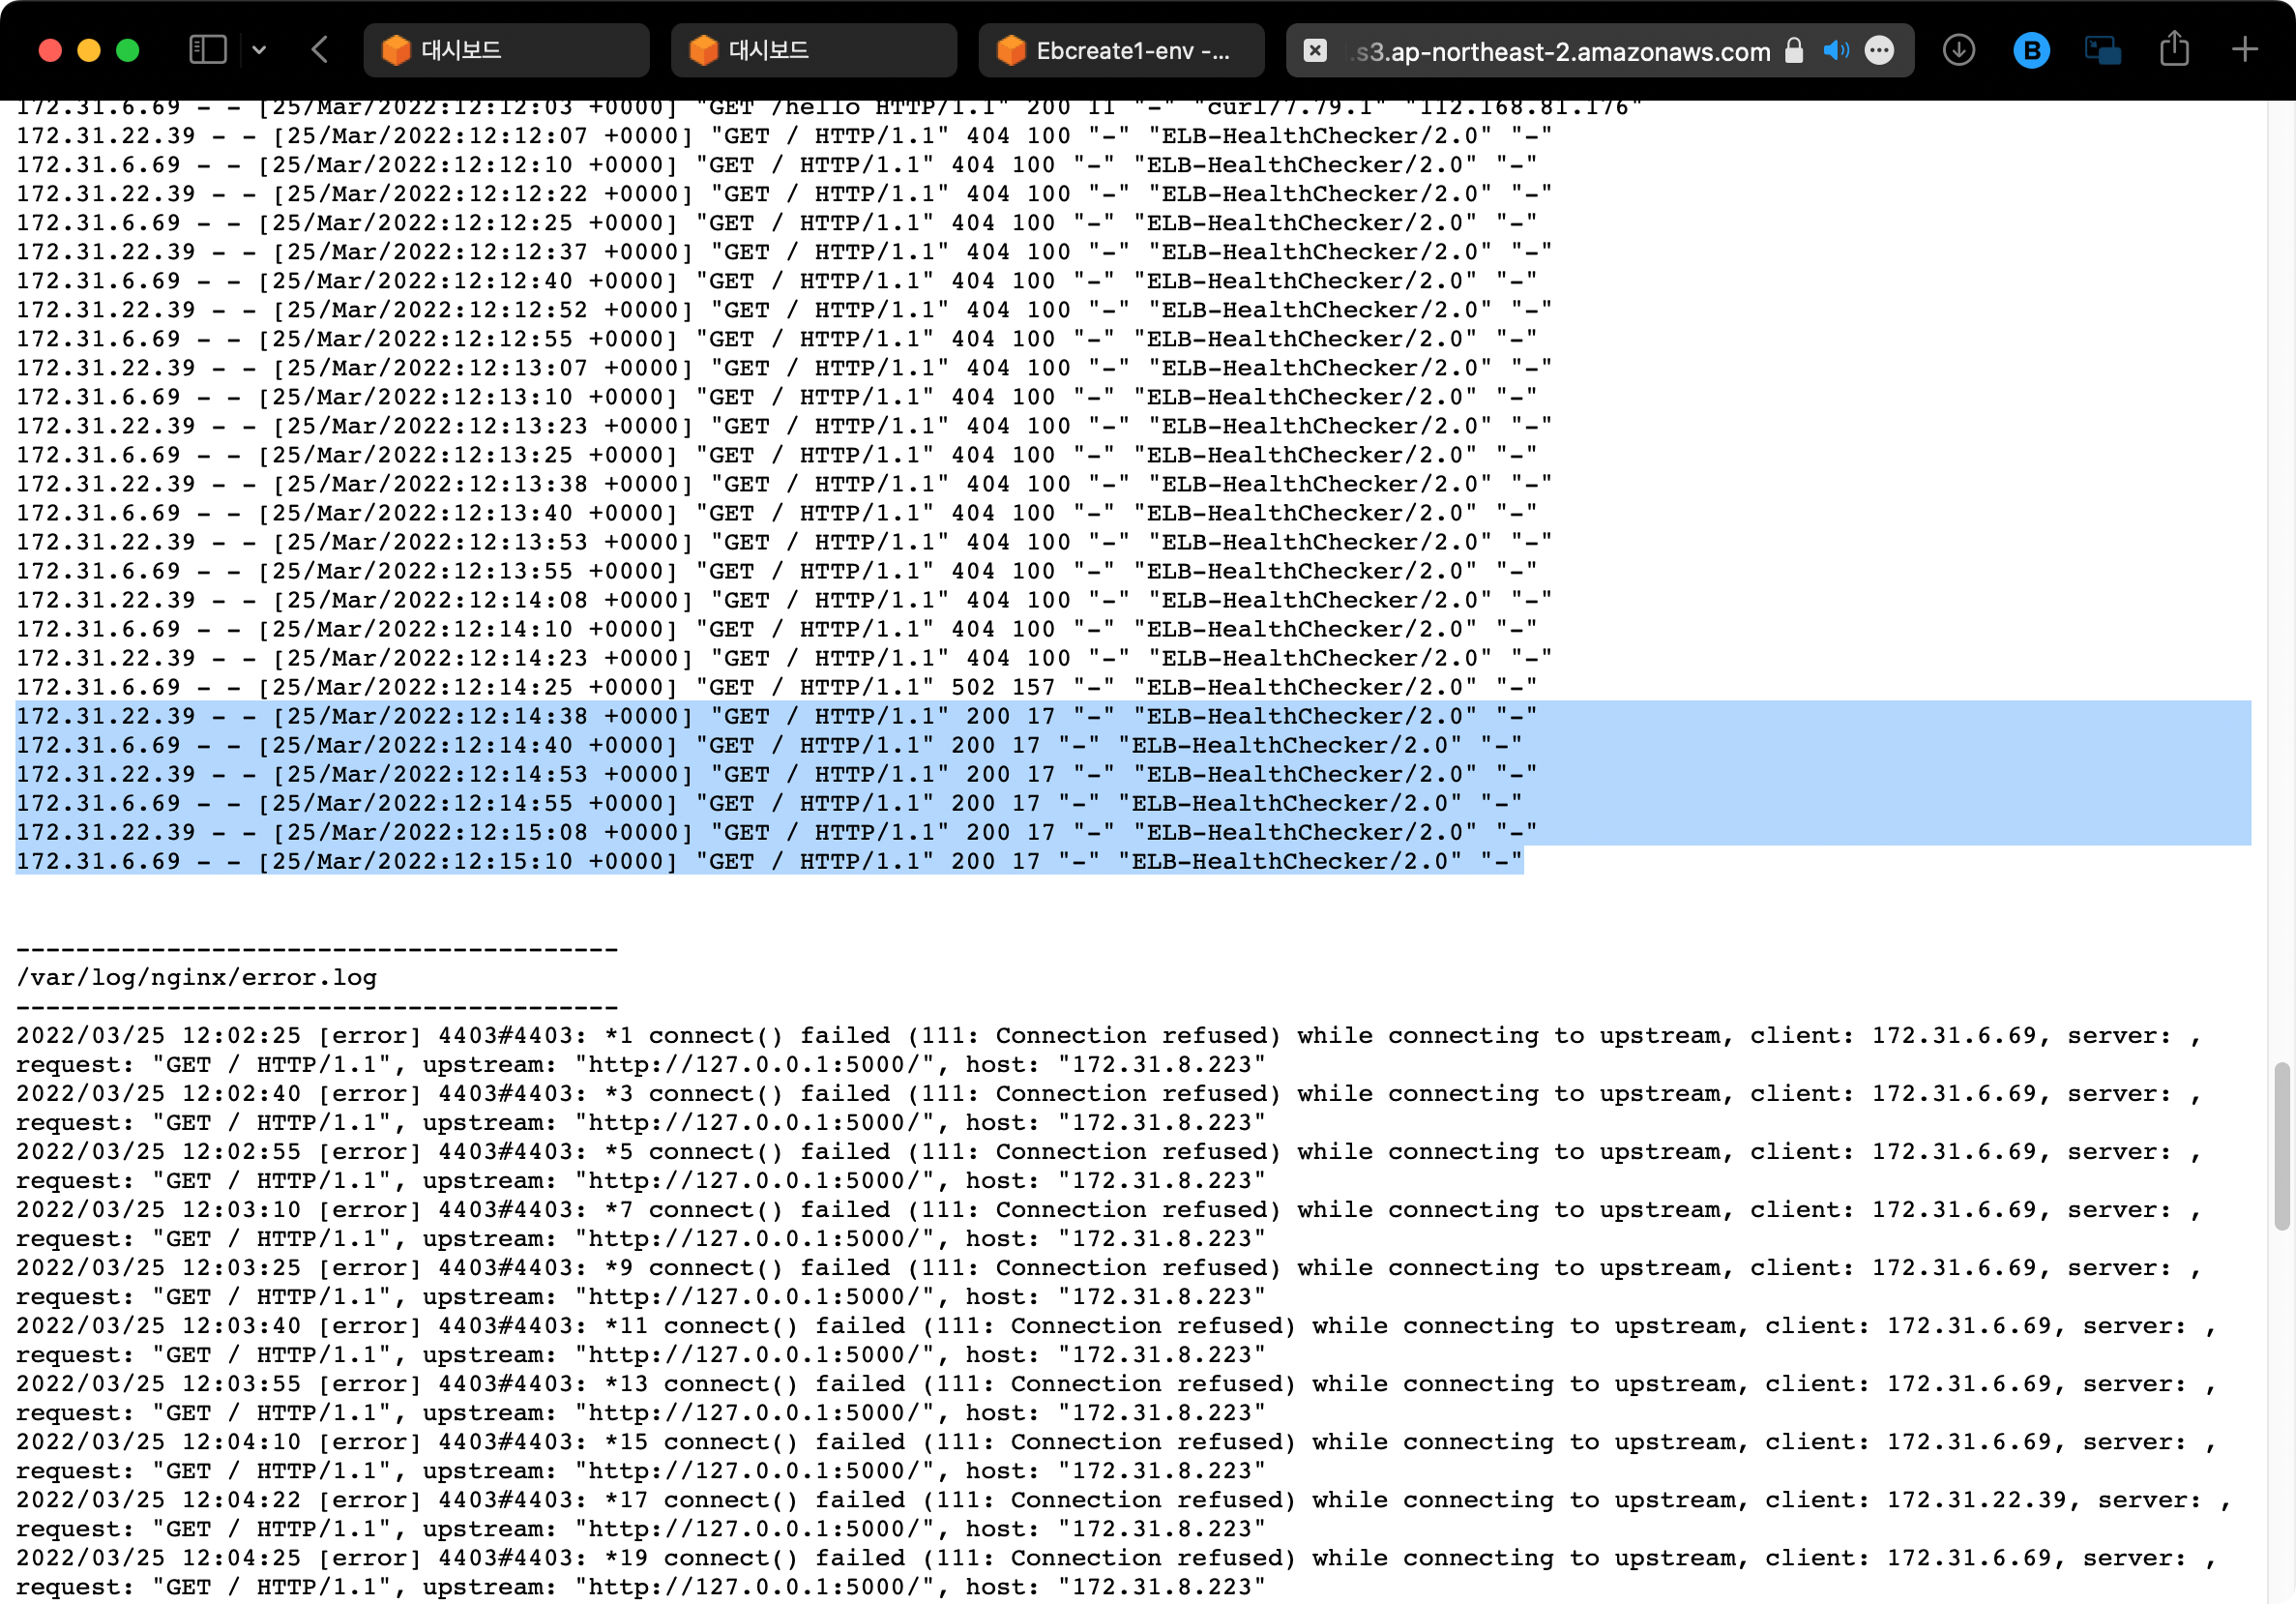Screen dimensions: 2296x1604
Task: Click the lock icon in address bar
Action: pos(1794,50)
